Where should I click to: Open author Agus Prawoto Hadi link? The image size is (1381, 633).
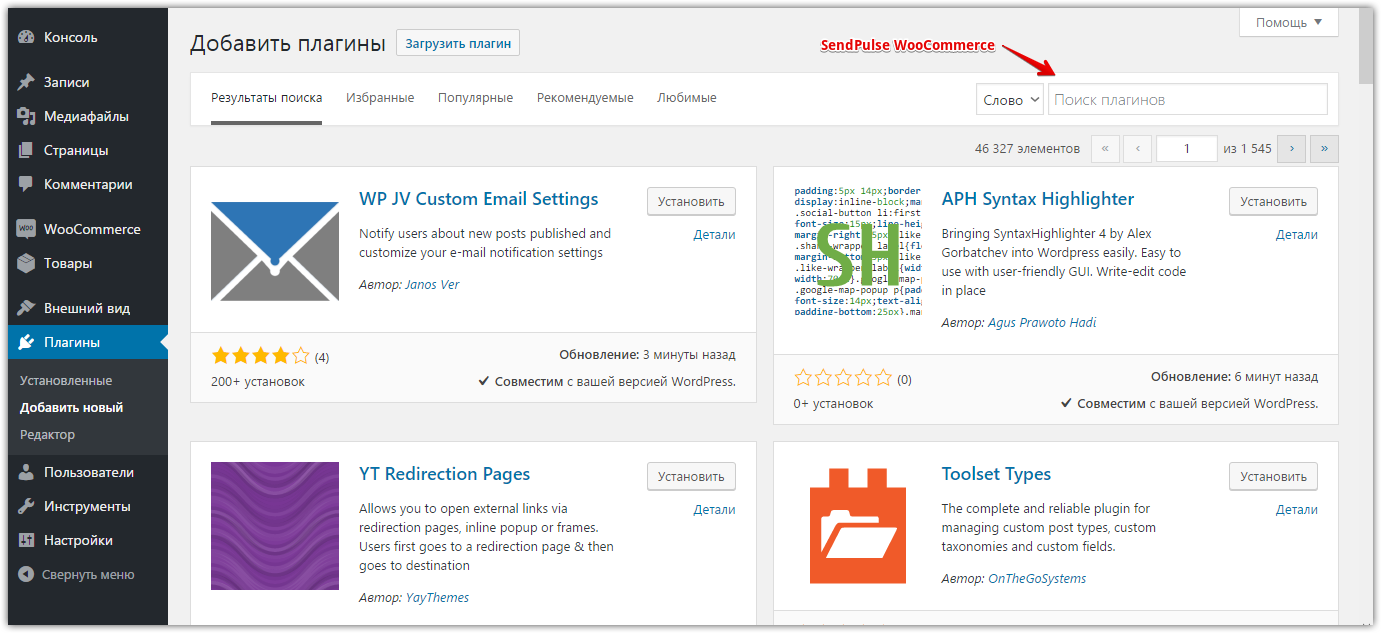pos(1042,323)
